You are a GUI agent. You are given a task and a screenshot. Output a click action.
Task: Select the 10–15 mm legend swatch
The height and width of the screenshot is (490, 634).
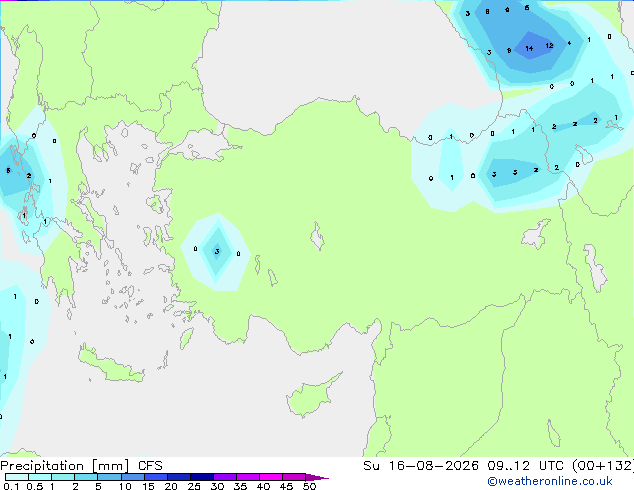click(x=132, y=477)
